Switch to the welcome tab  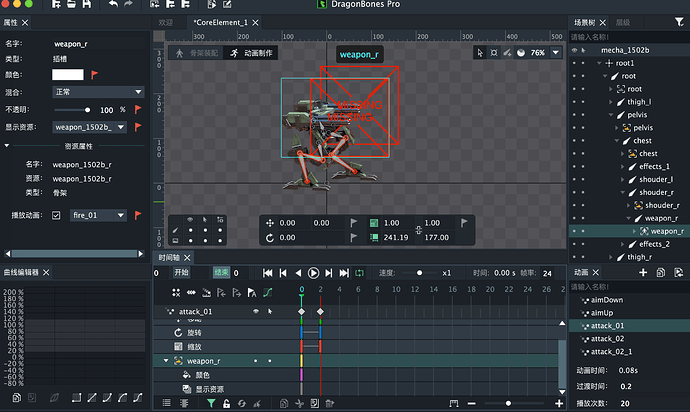165,22
